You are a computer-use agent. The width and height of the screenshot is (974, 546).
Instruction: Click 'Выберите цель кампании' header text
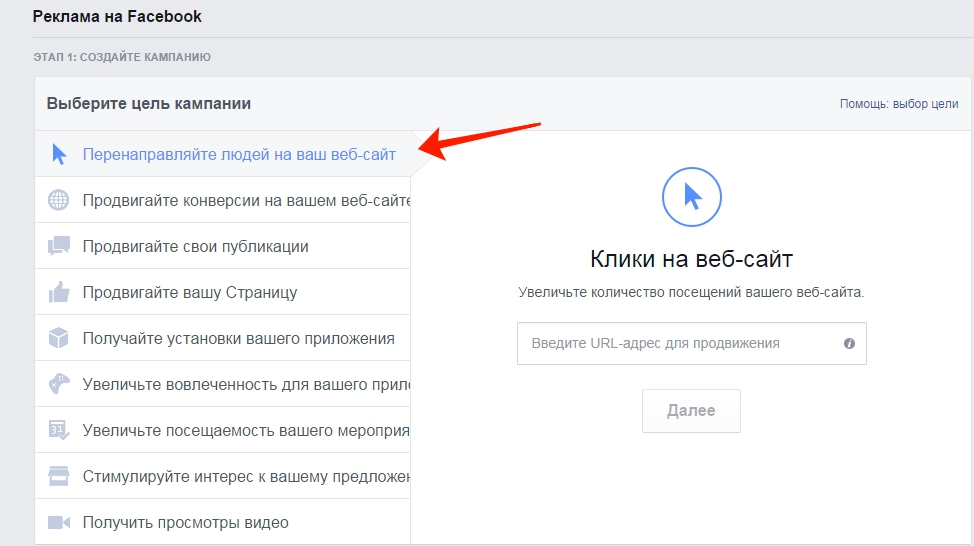point(148,103)
